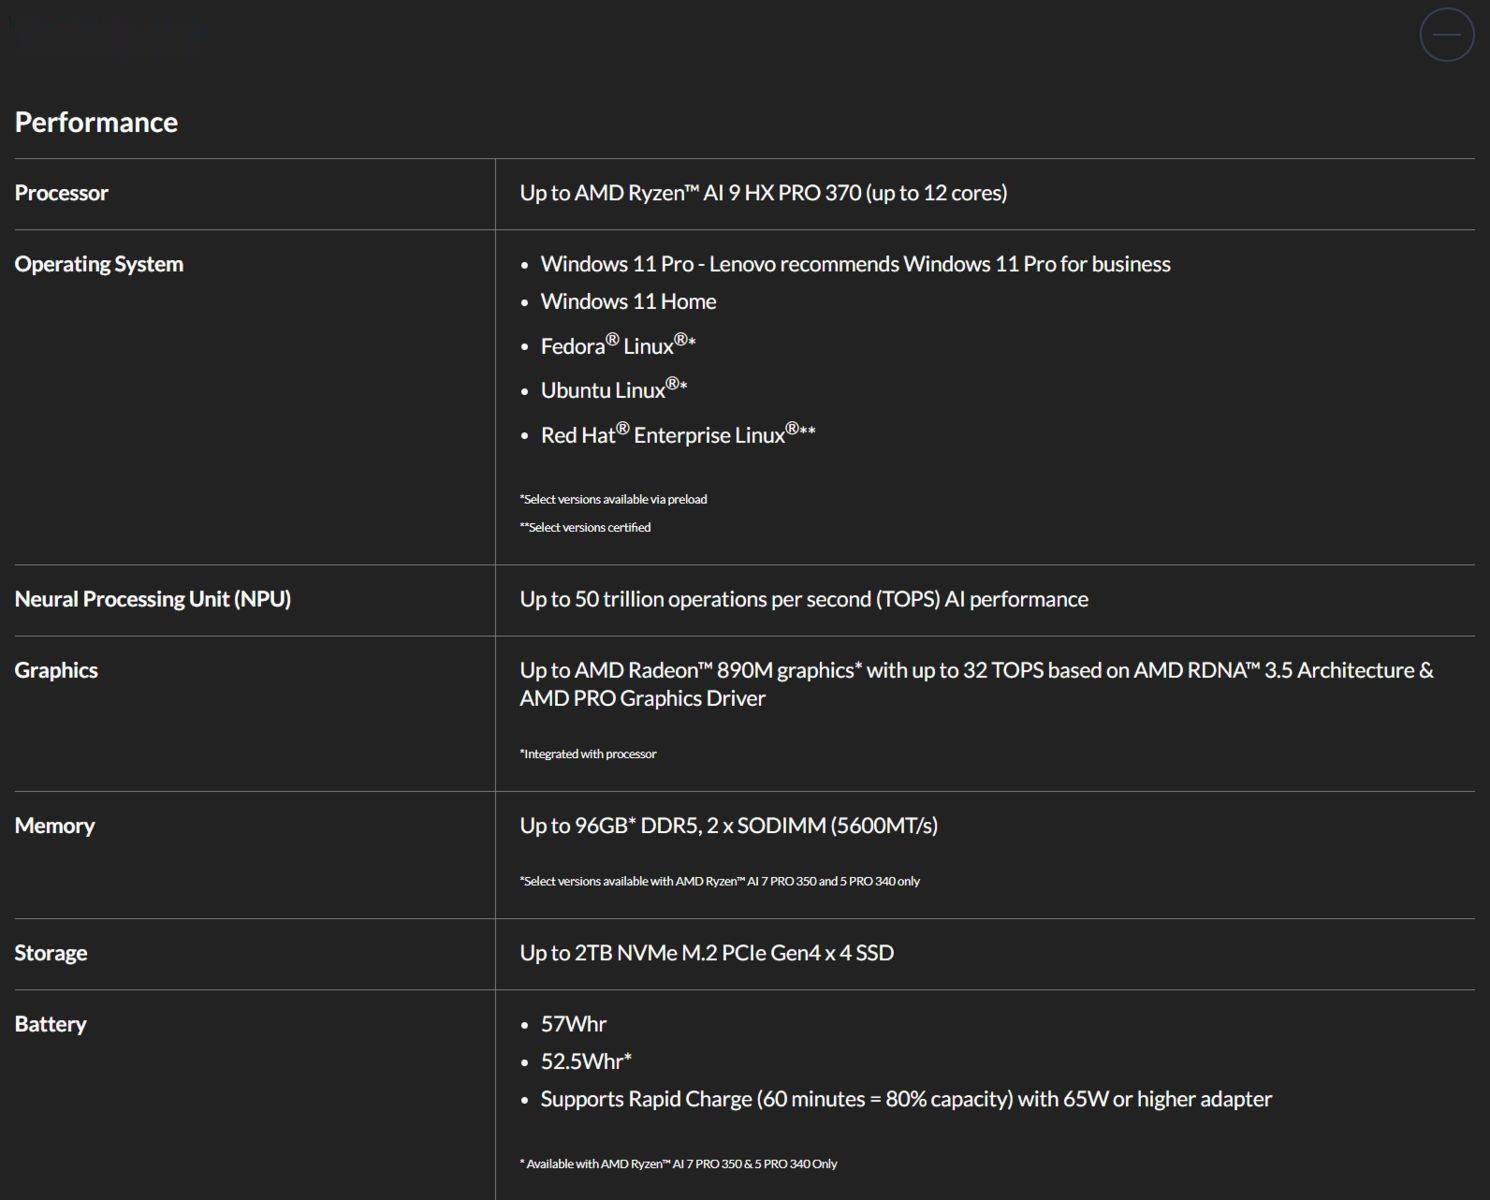Click the AMD Radeon 890M graphics description

tap(976, 684)
